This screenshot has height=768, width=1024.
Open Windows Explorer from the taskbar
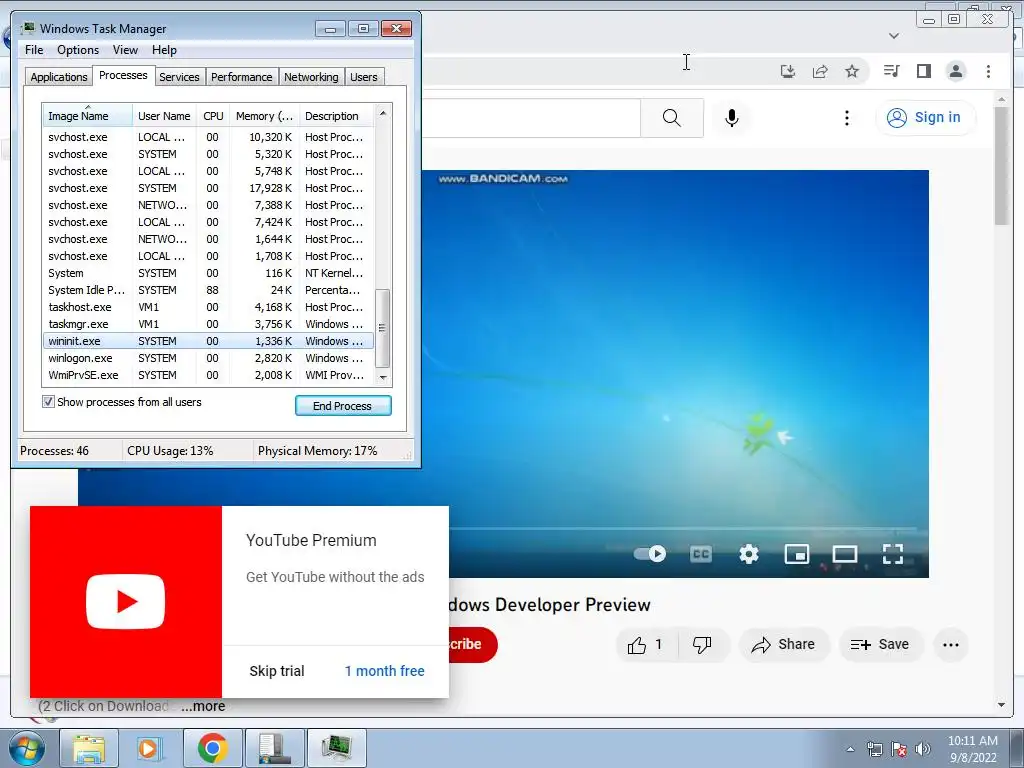pyautogui.click(x=89, y=748)
